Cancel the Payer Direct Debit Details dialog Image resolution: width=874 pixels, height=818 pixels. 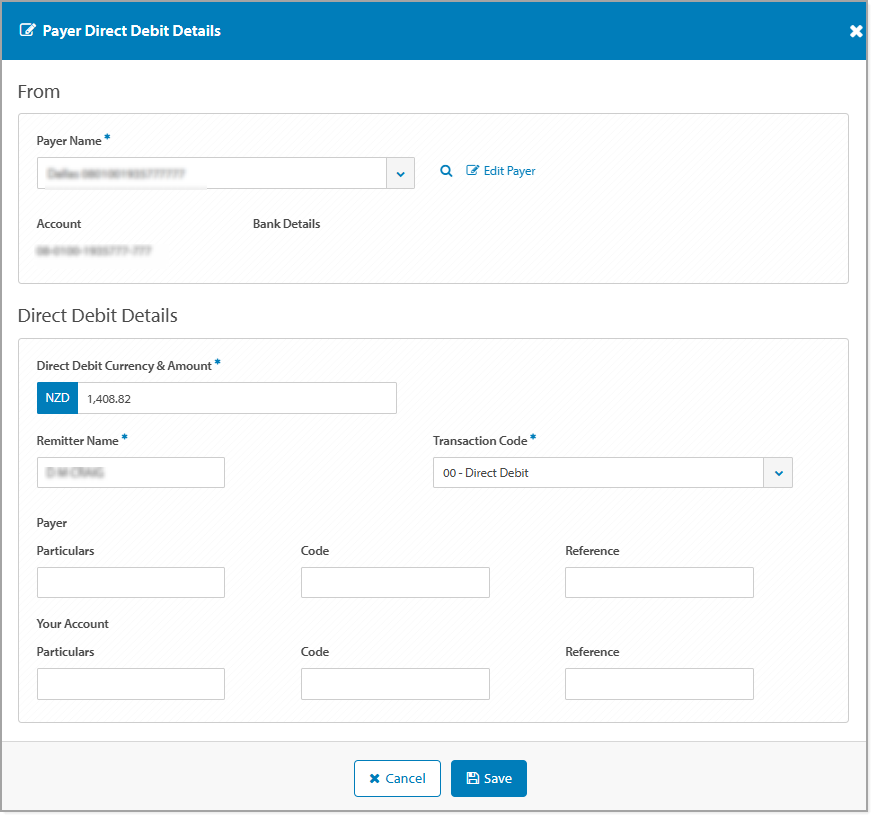(397, 778)
